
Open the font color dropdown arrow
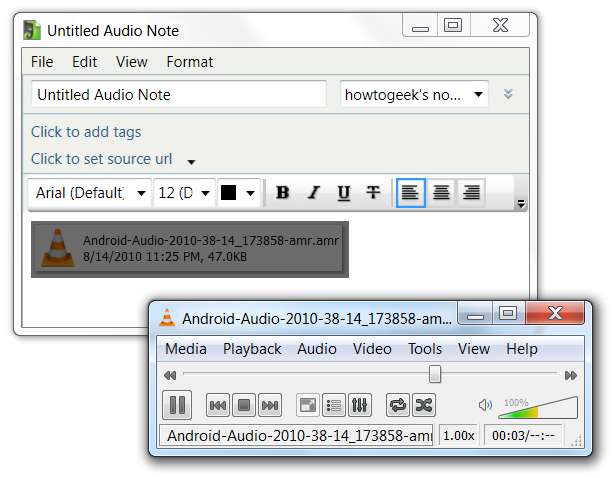(x=251, y=193)
